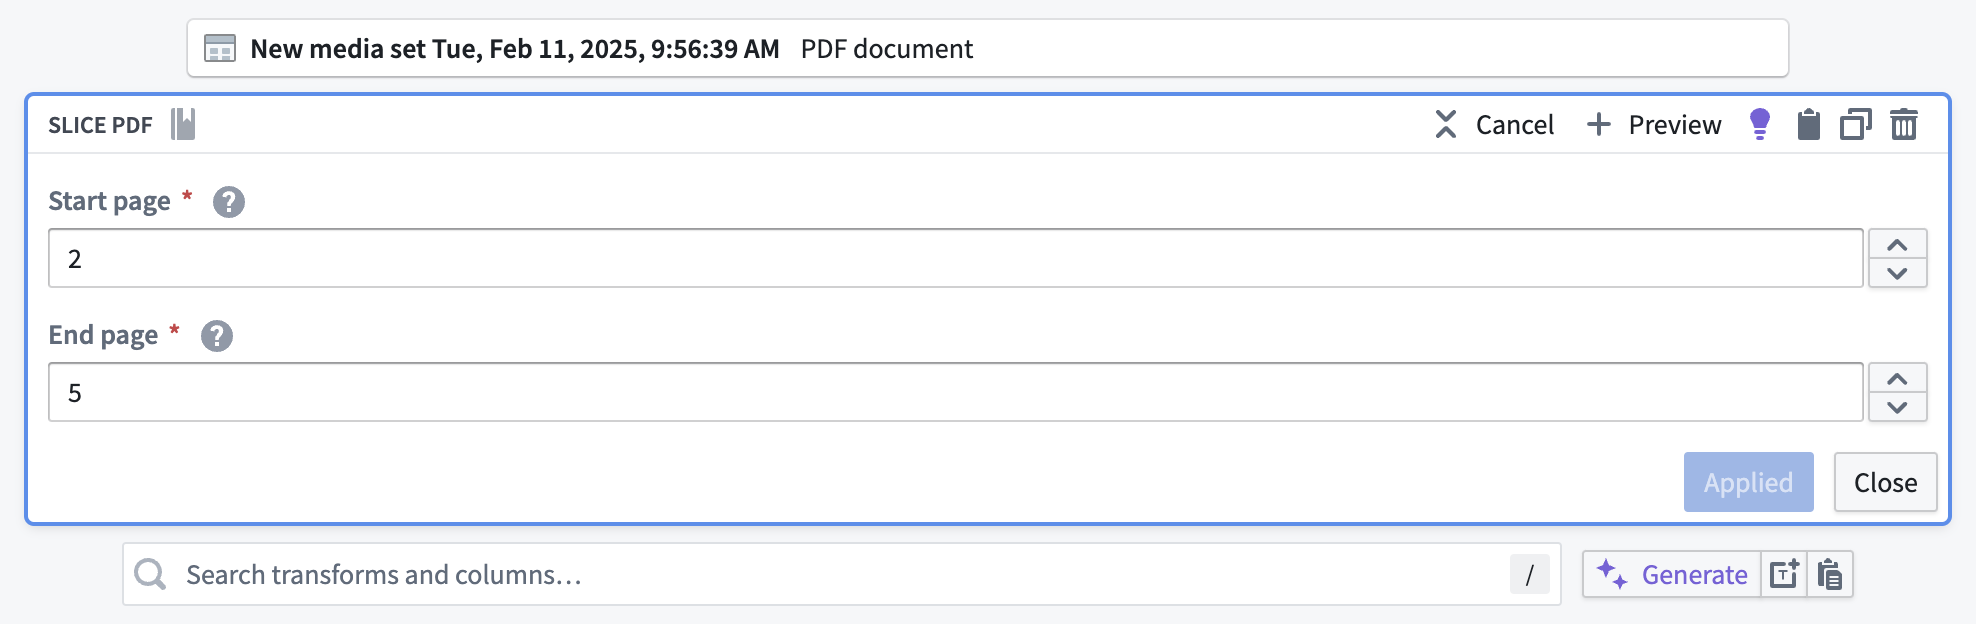Image resolution: width=1976 pixels, height=624 pixels.
Task: Click the add text transform icon beside Generate
Action: coord(1784,574)
